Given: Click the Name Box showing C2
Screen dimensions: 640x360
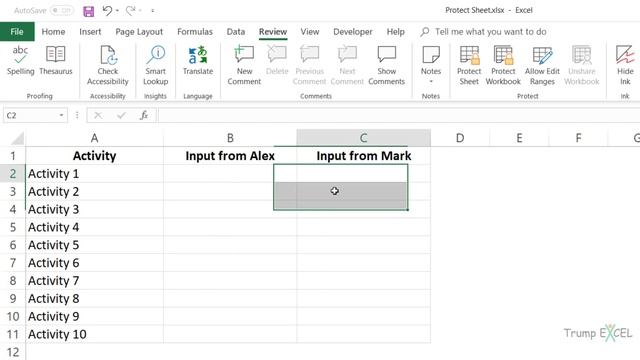Looking at the screenshot, I should click(x=30, y=116).
